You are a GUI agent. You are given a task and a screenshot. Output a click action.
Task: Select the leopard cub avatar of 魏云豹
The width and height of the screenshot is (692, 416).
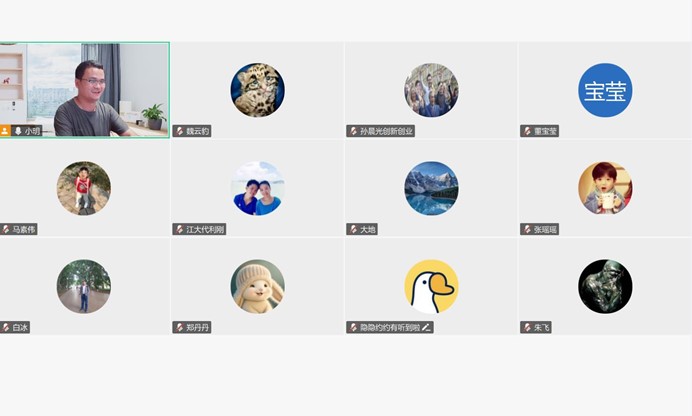(258, 90)
